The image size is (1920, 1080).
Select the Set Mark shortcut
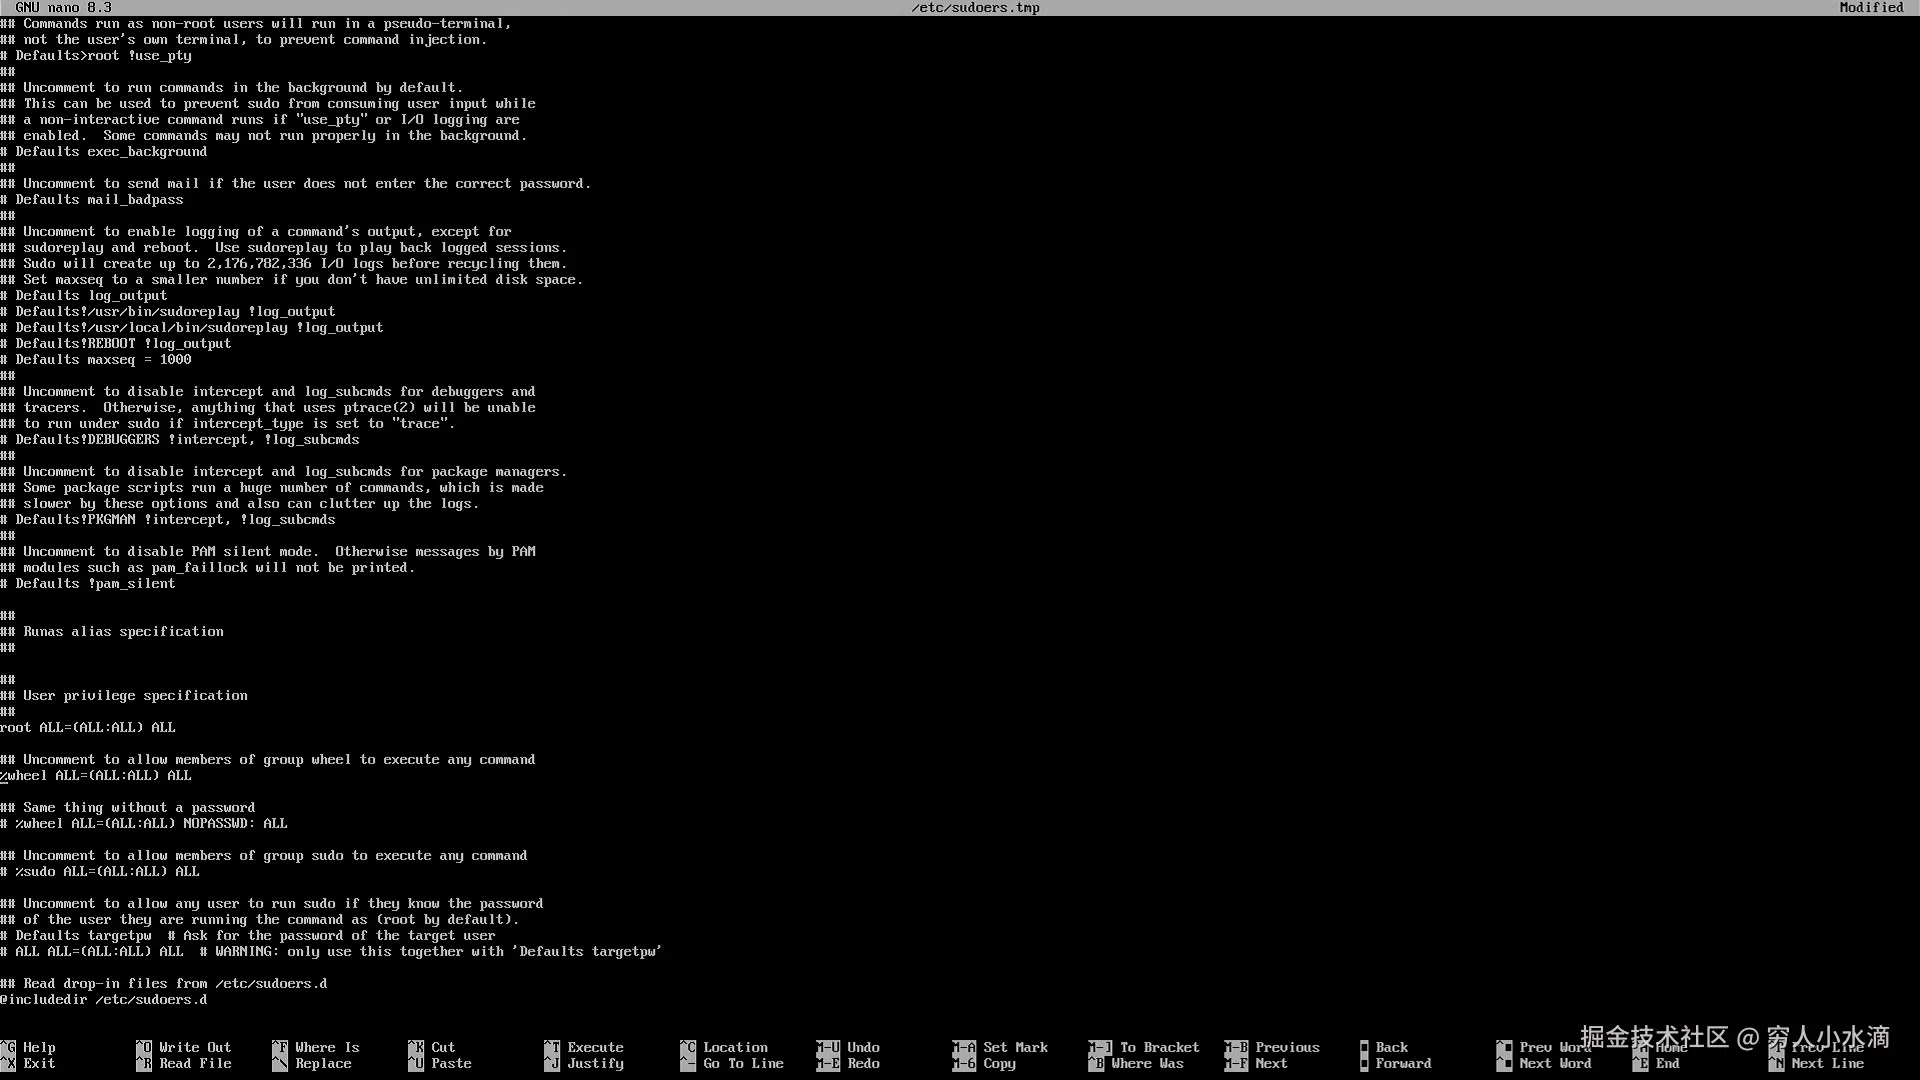1014,1047
